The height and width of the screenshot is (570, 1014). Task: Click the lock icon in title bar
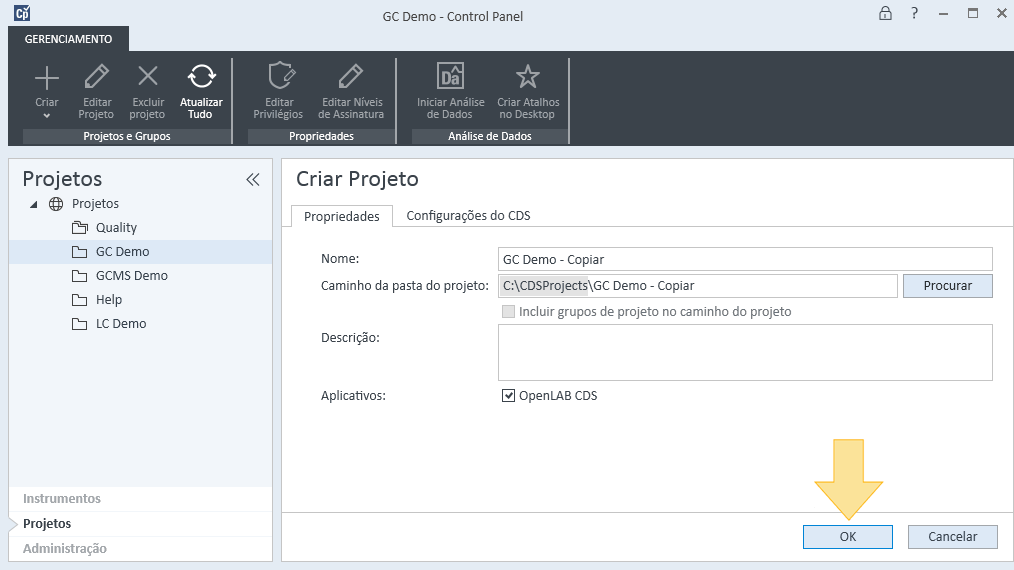pyautogui.click(x=885, y=14)
